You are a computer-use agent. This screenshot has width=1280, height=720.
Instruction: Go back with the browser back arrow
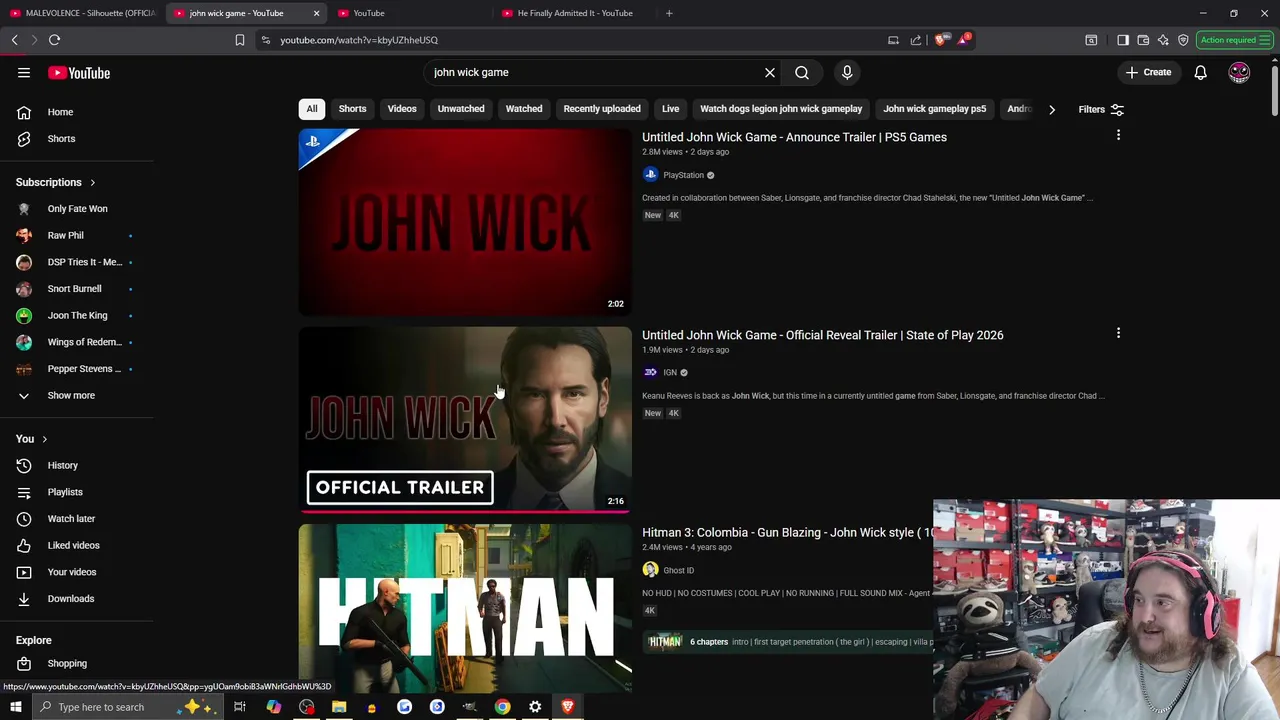pos(14,40)
